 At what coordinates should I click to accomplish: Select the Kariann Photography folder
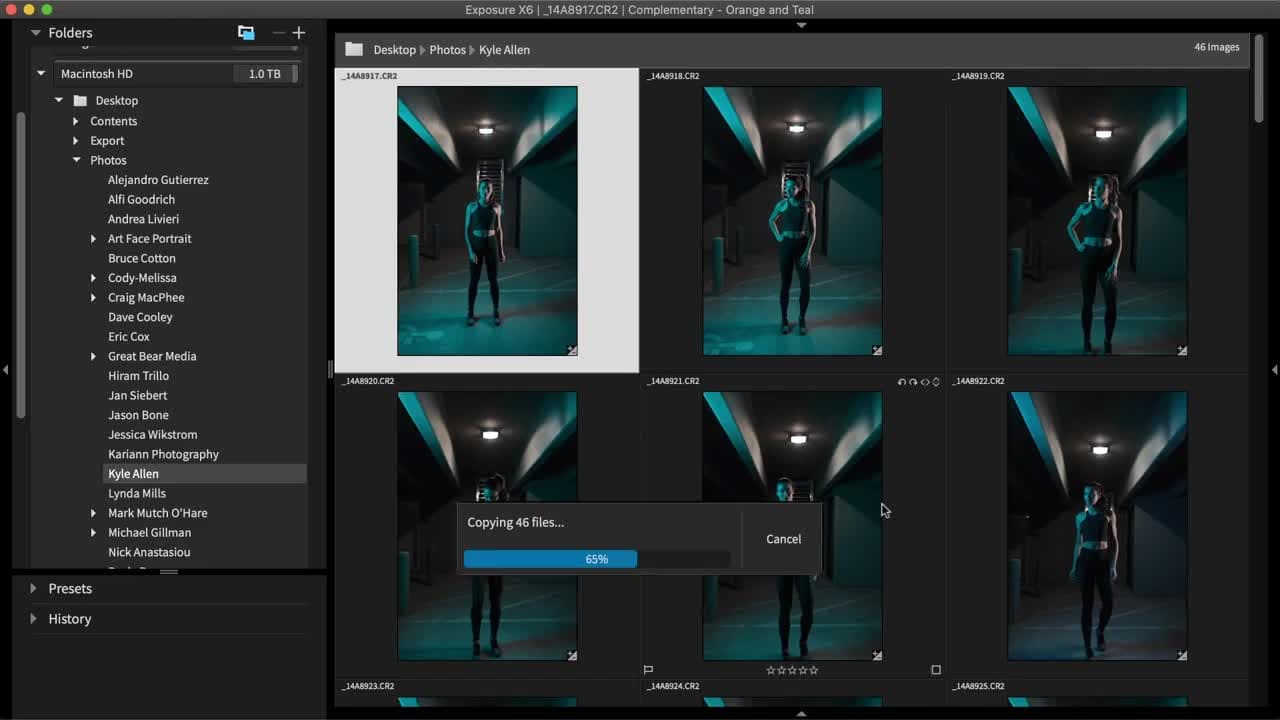pos(163,454)
